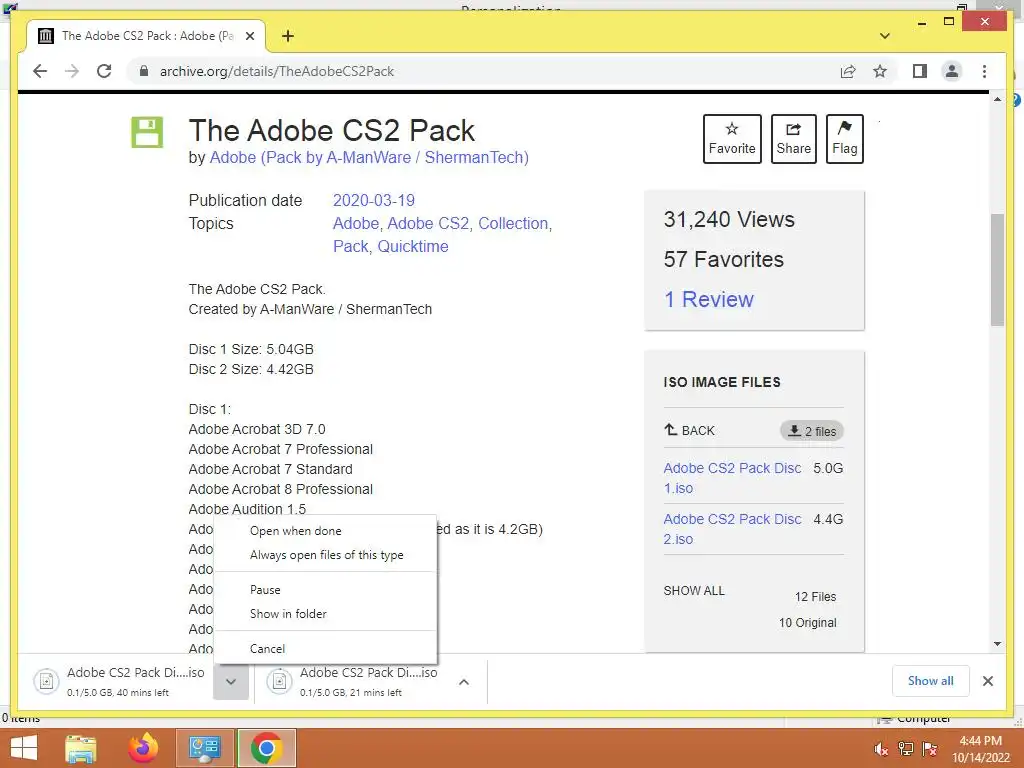This screenshot has width=1024, height=768.
Task: Click the 12 Files text
Action: pyautogui.click(x=815, y=596)
